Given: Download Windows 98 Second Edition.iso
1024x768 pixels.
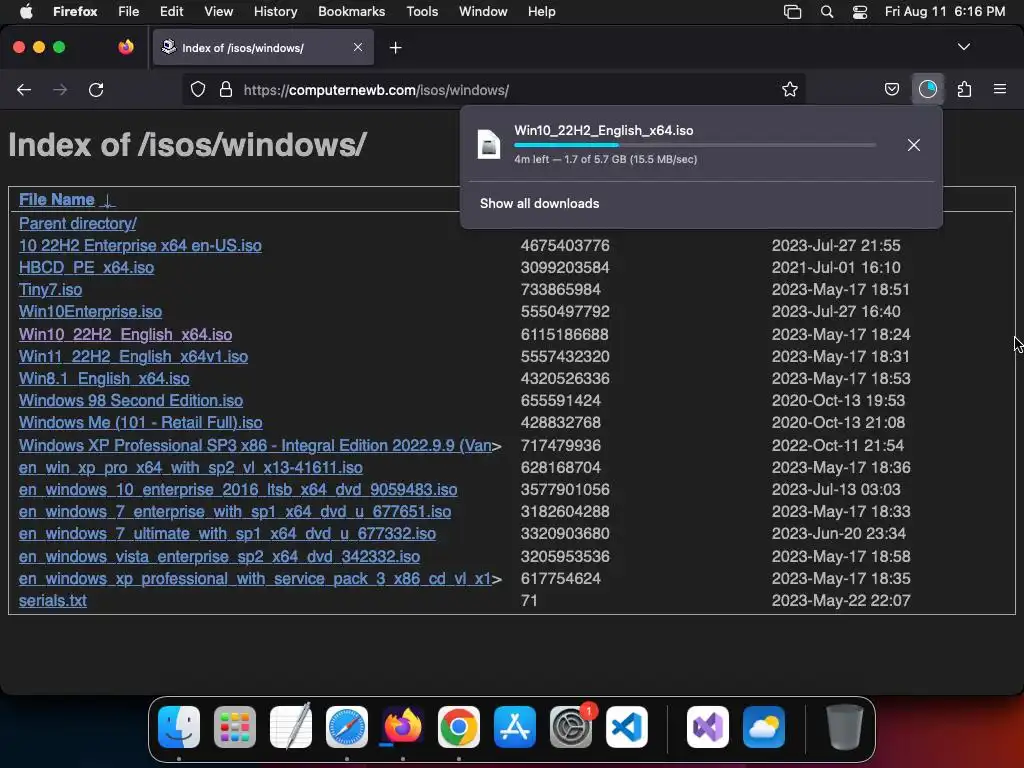Looking at the screenshot, I should point(131,400).
